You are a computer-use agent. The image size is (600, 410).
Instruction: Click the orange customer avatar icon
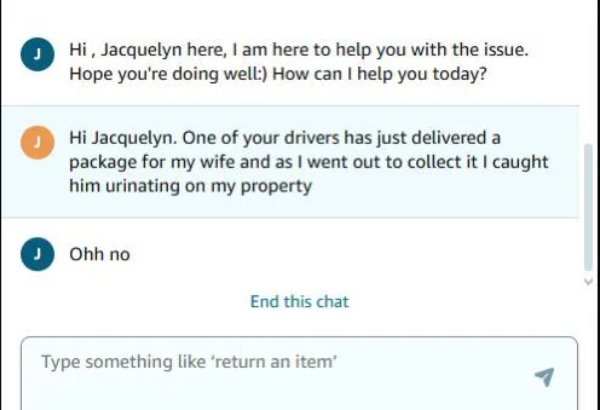[x=37, y=144]
